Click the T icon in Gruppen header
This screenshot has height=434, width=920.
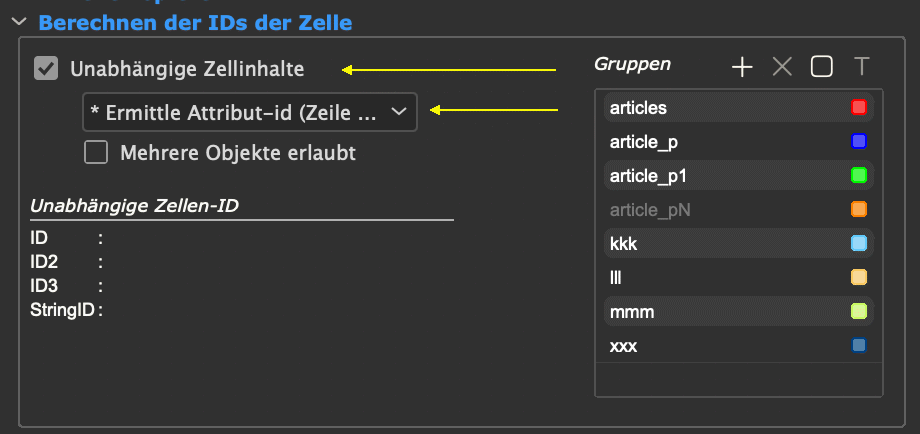[x=861, y=67]
